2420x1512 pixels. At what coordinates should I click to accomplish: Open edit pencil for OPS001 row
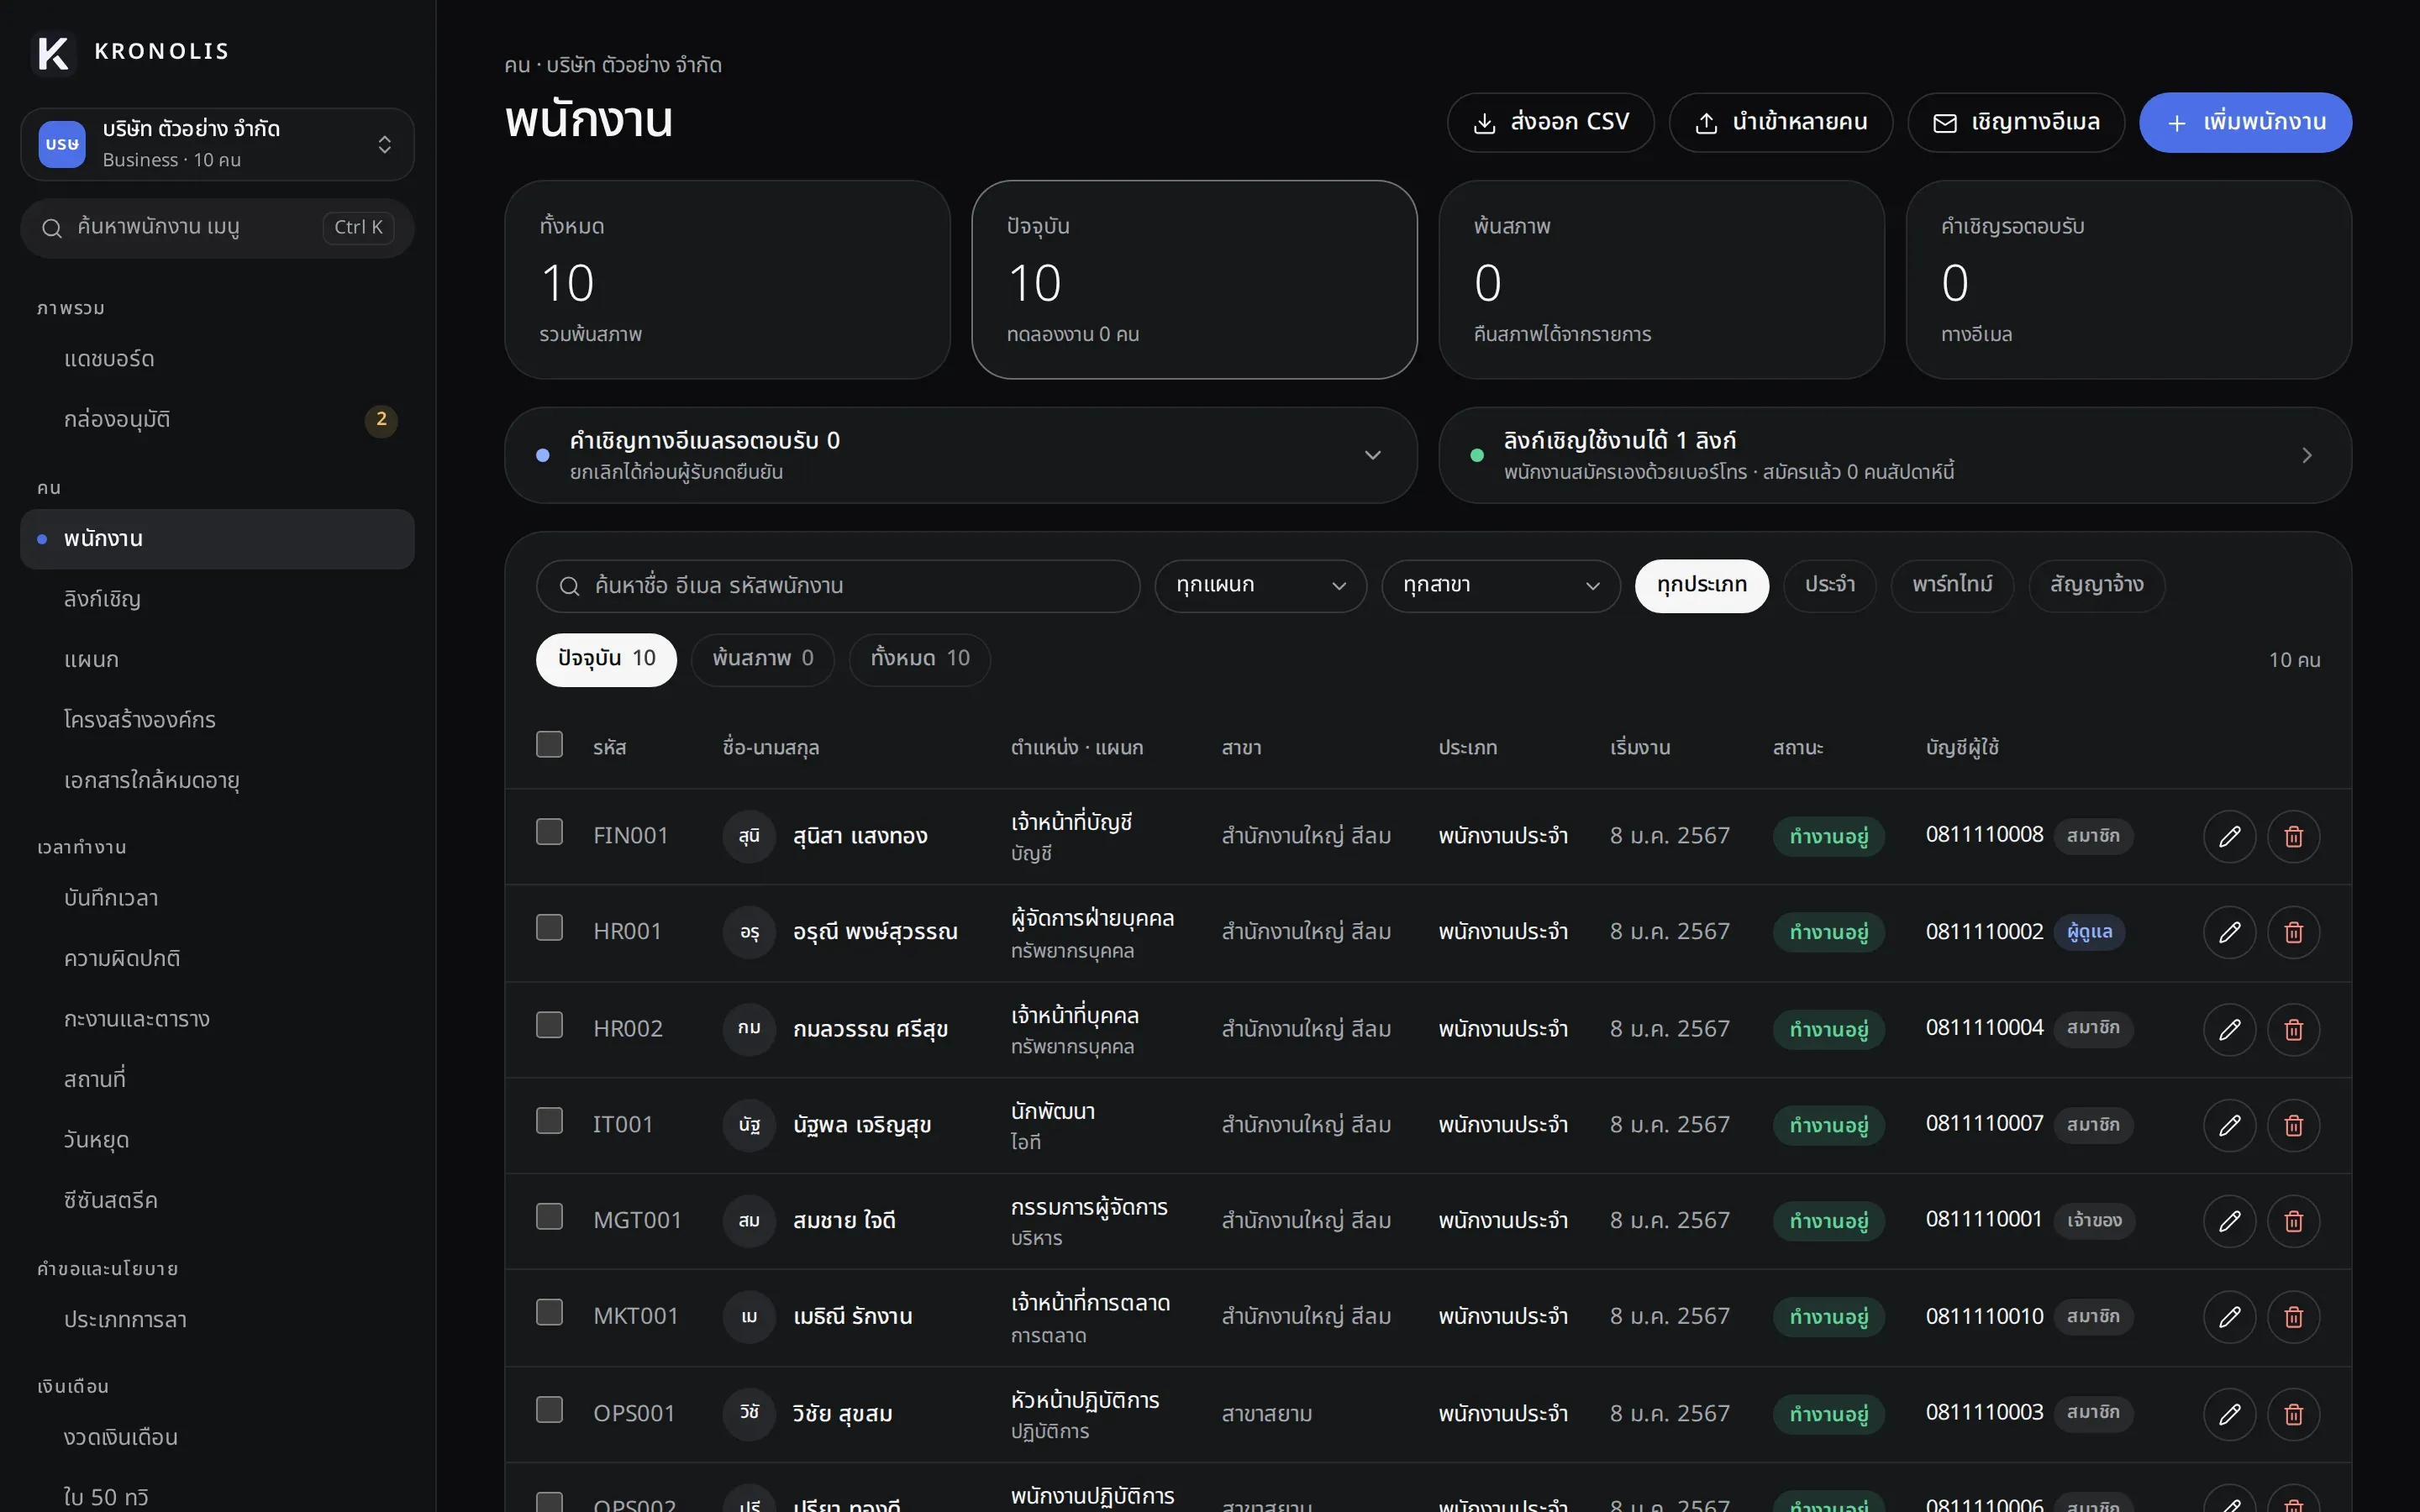pyautogui.click(x=2229, y=1414)
